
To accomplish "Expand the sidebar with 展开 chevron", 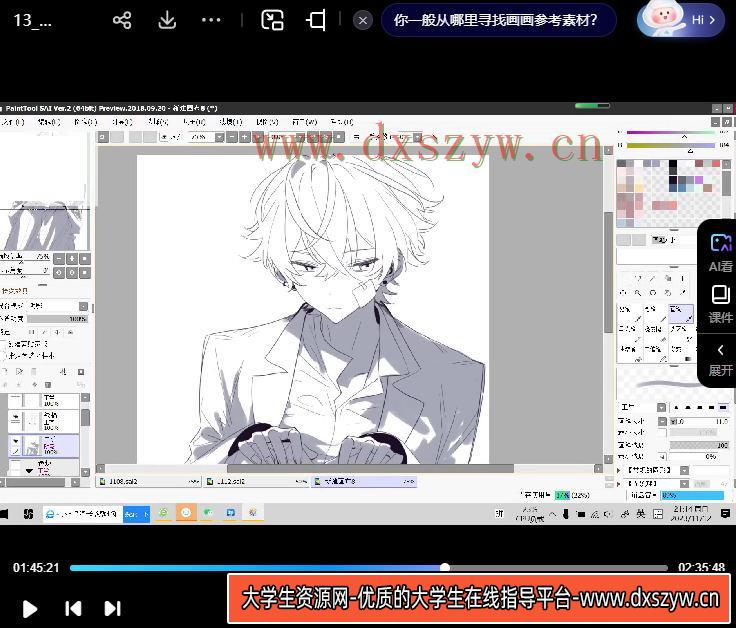I will pyautogui.click(x=720, y=360).
